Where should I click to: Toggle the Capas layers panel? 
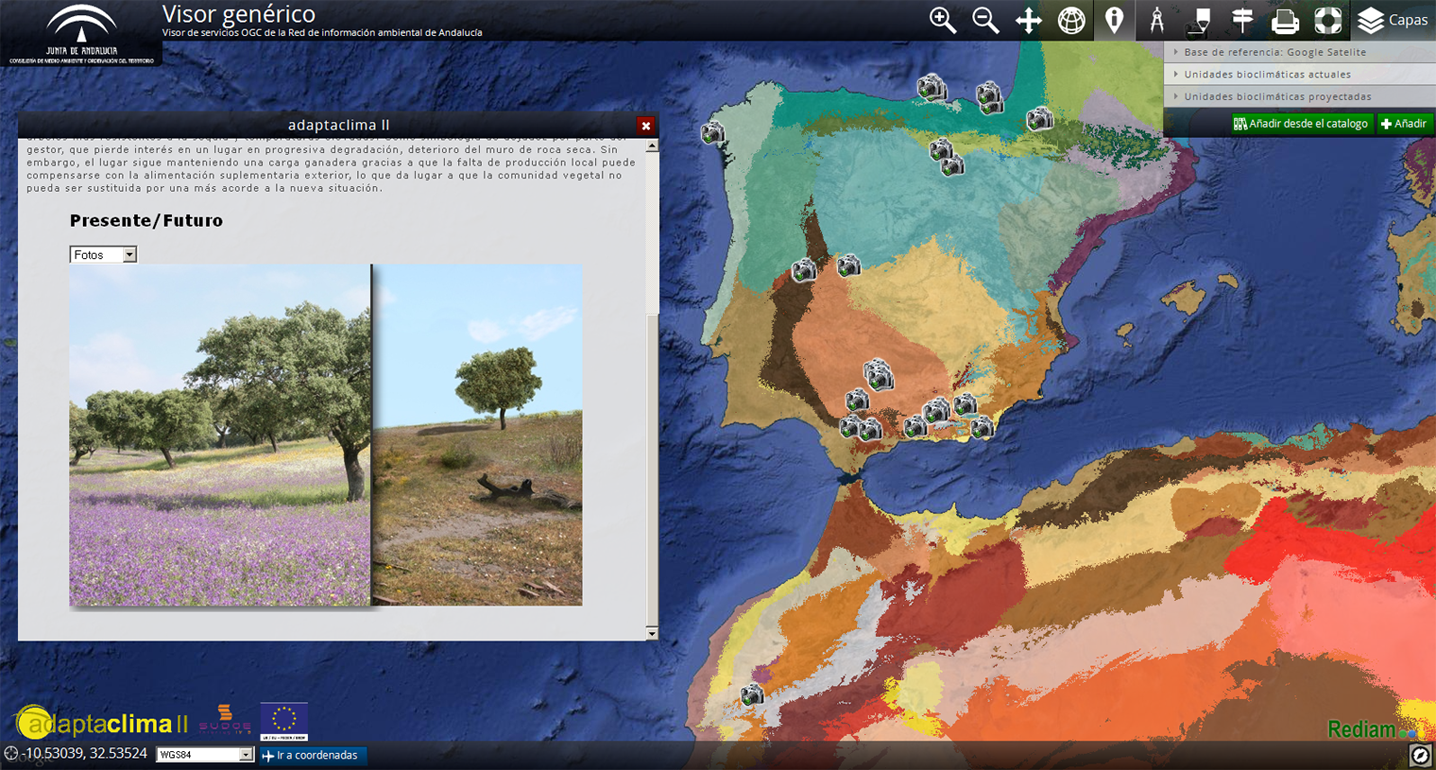[1393, 21]
